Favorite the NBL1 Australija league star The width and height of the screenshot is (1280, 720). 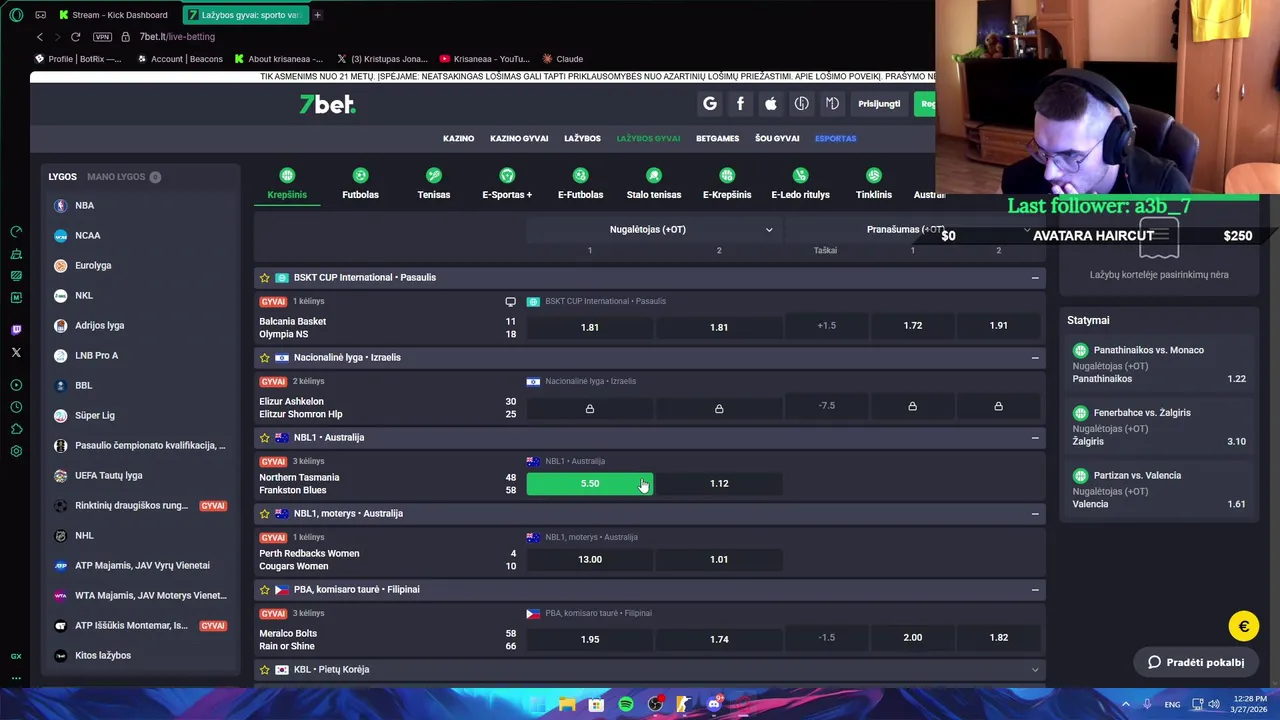[264, 438]
